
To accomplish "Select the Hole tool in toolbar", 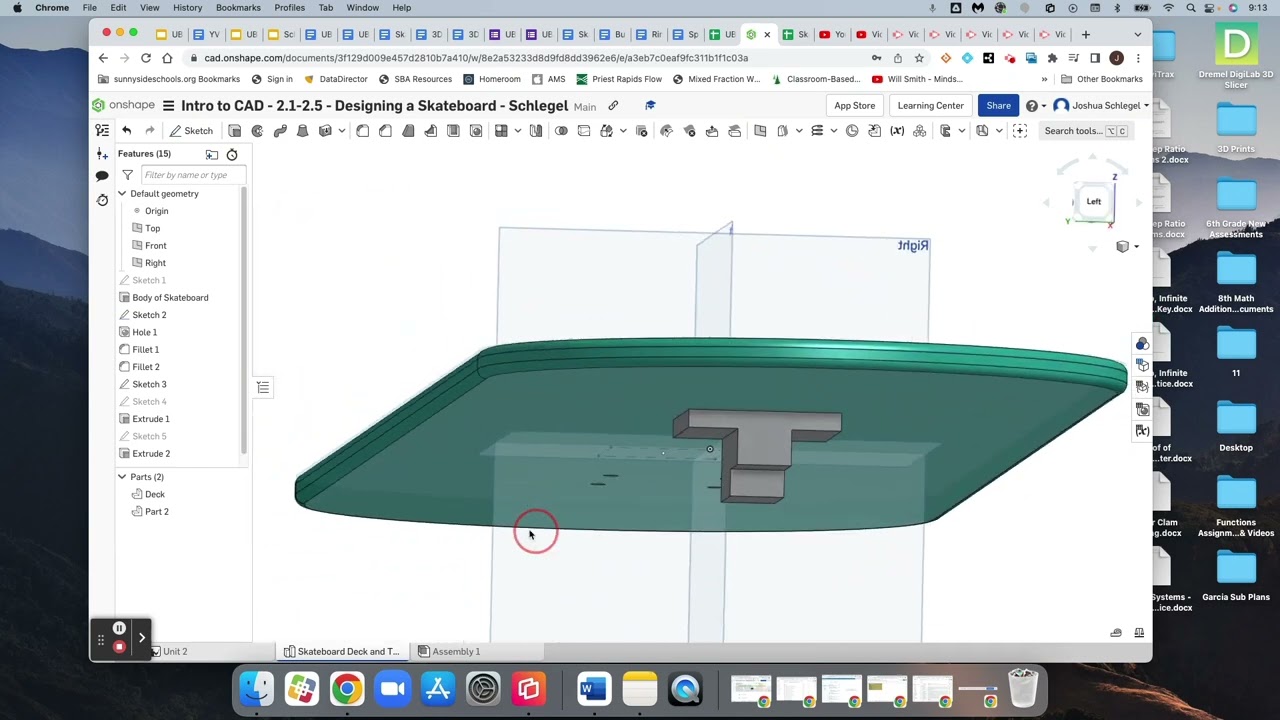I will (x=476, y=131).
